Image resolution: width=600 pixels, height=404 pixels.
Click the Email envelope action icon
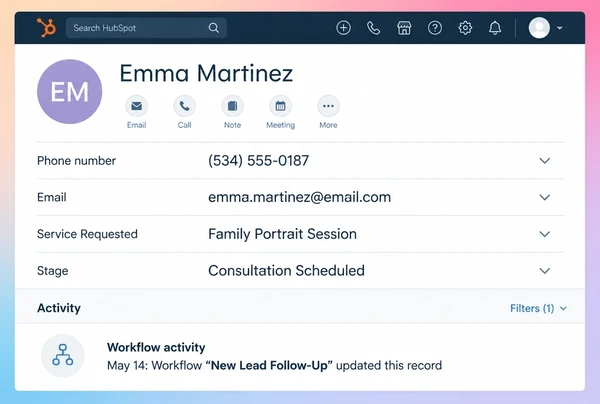tap(137, 106)
